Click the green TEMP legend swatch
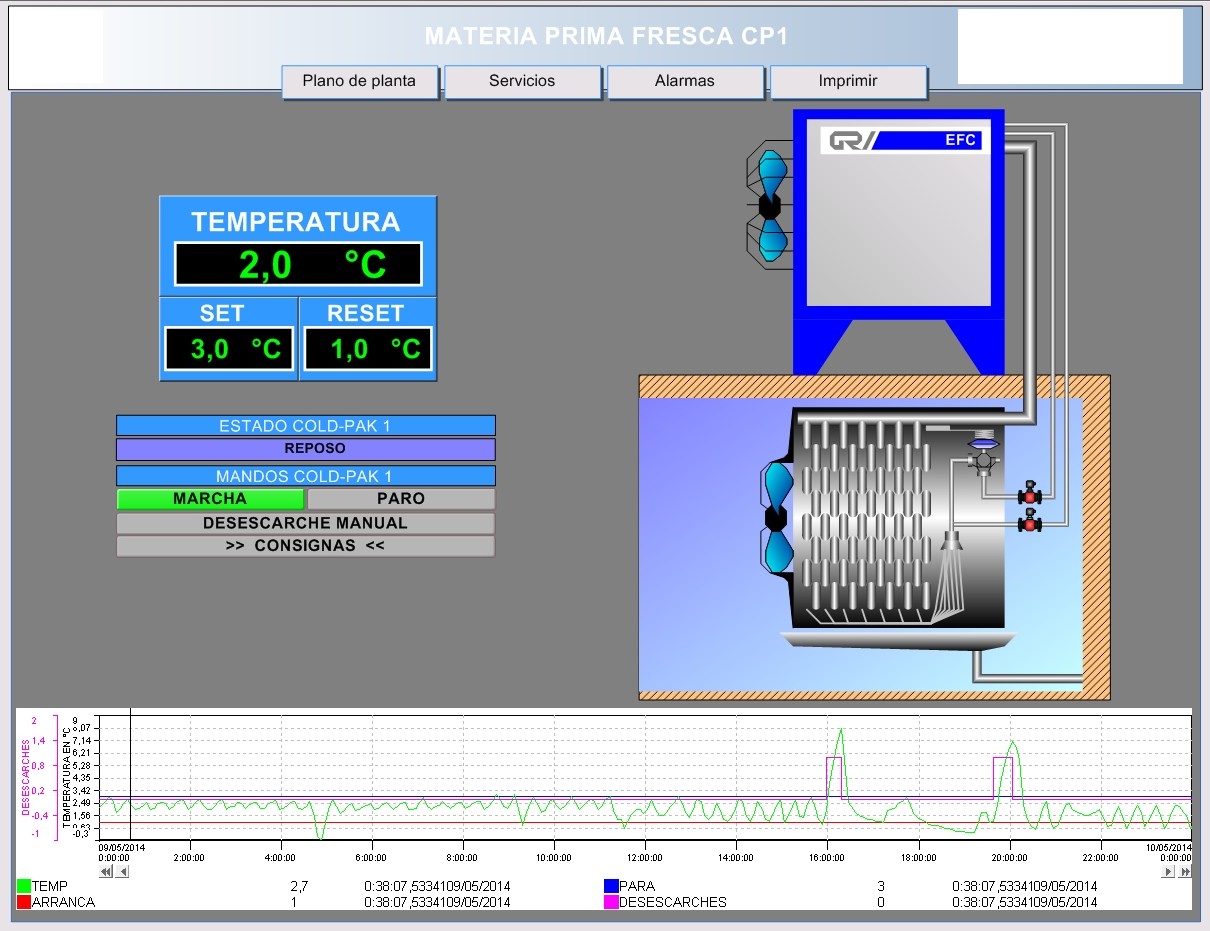Screen dimensions: 1210x931 [x=24, y=886]
